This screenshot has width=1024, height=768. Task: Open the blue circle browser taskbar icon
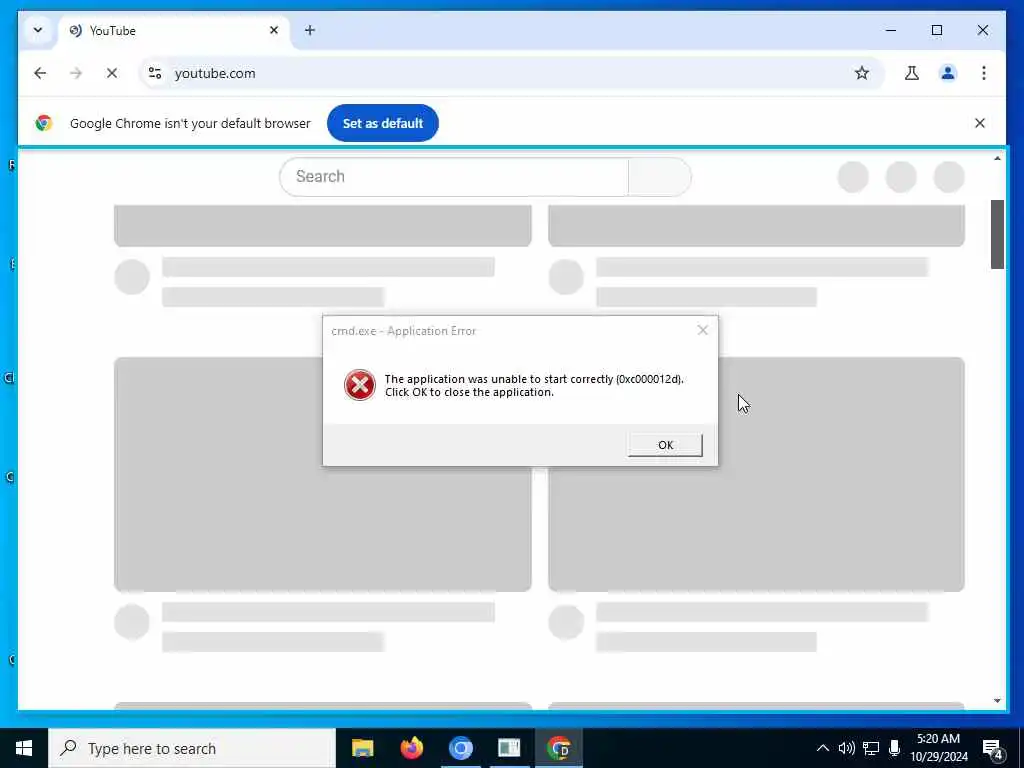[x=460, y=748]
